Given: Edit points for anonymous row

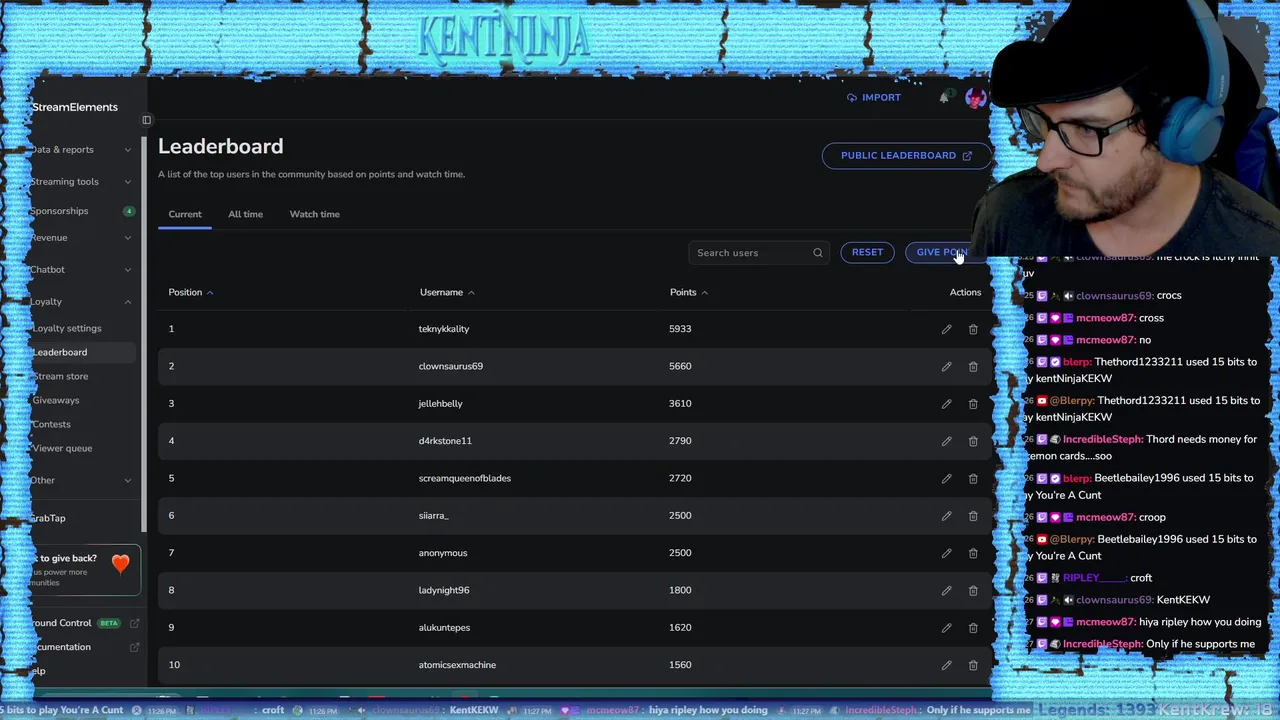Looking at the screenshot, I should [946, 553].
